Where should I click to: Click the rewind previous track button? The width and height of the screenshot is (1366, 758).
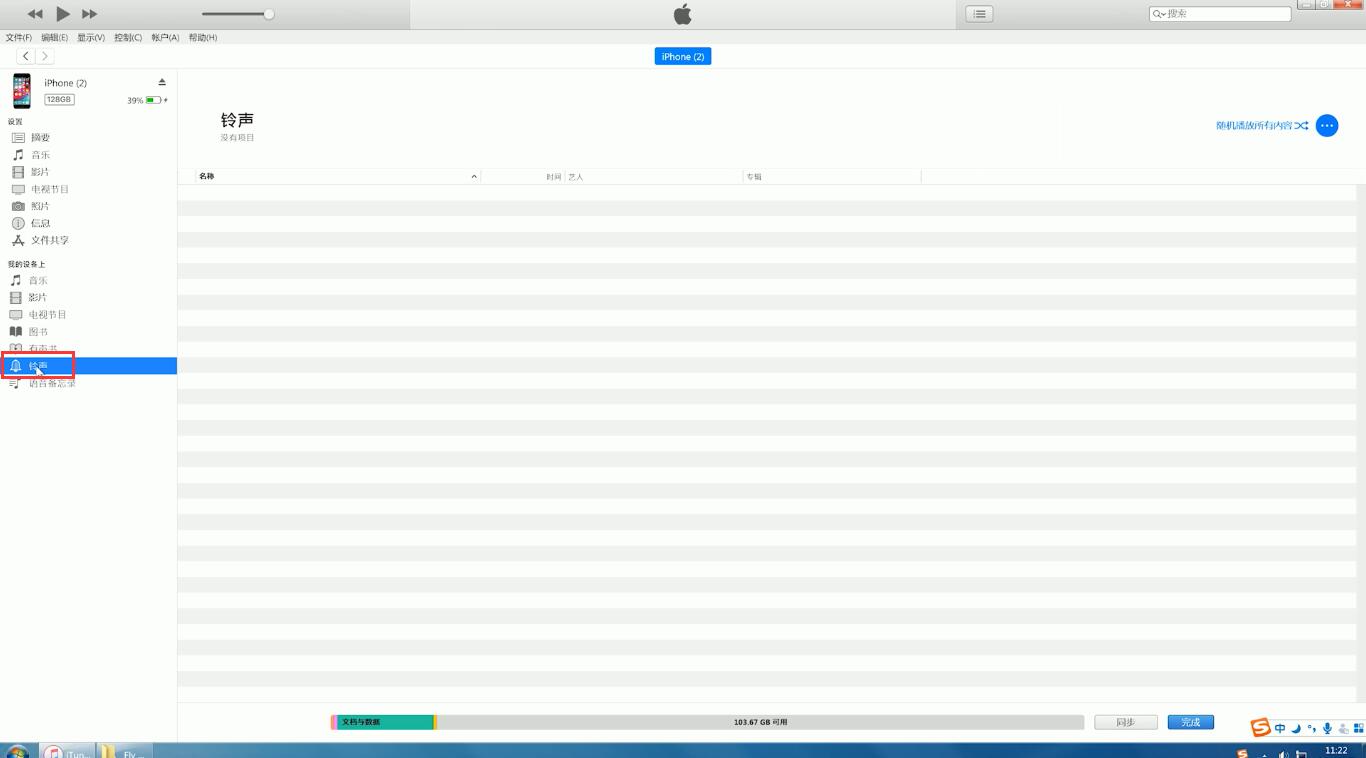point(35,14)
